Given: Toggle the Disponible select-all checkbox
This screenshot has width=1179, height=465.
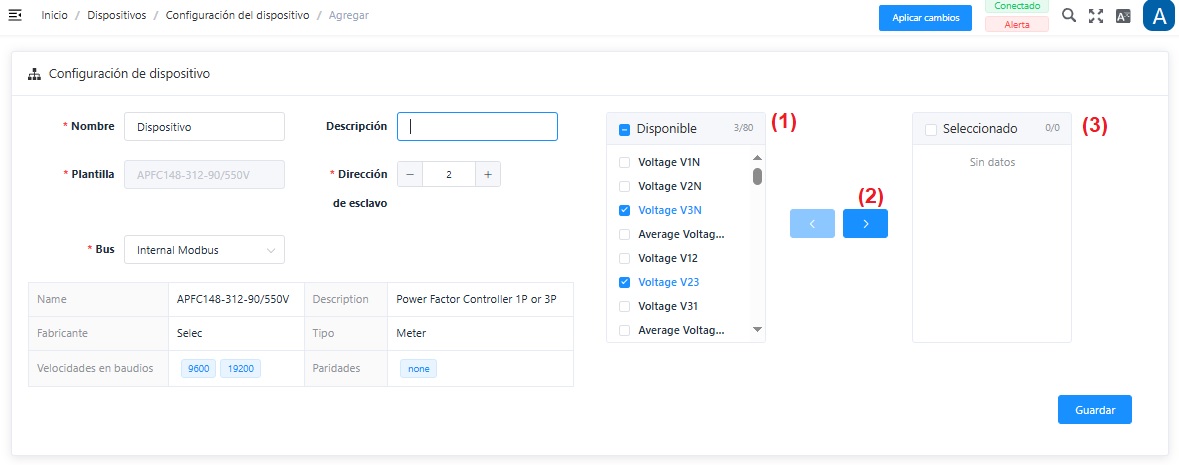Looking at the screenshot, I should (x=625, y=129).
